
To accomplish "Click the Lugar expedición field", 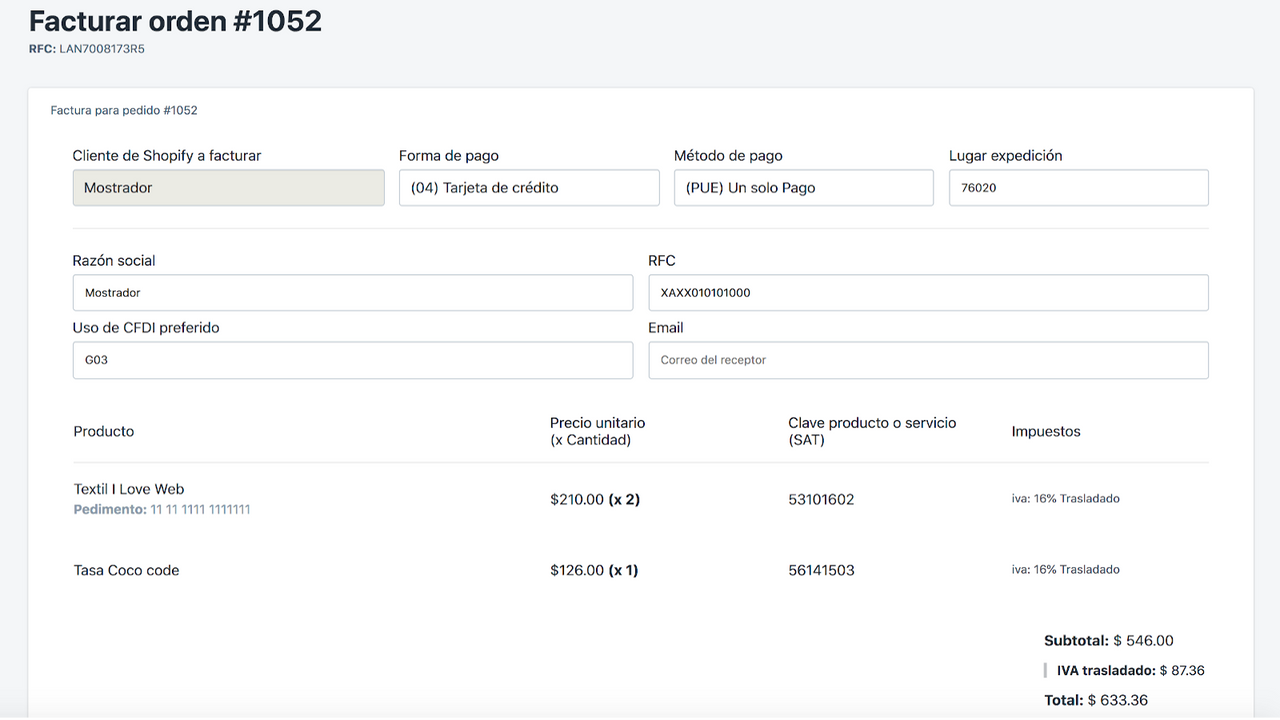I will 1078,187.
